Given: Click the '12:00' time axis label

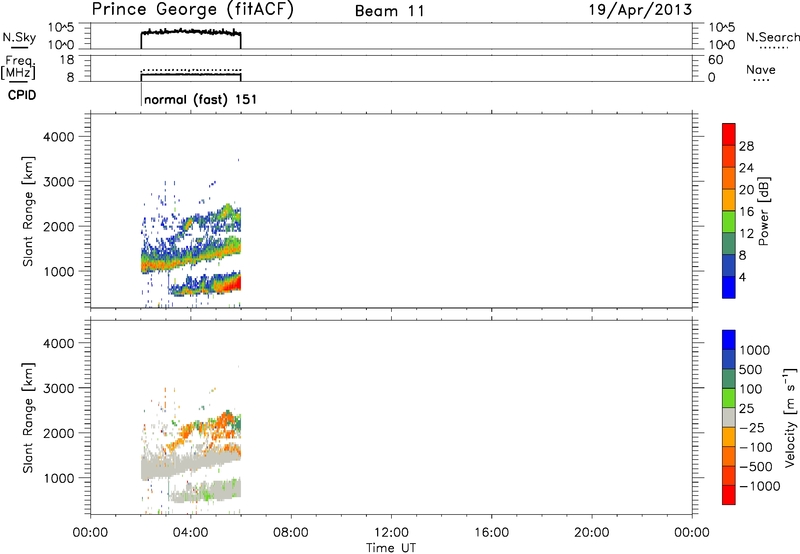Looking at the screenshot, I should pyautogui.click(x=391, y=533).
